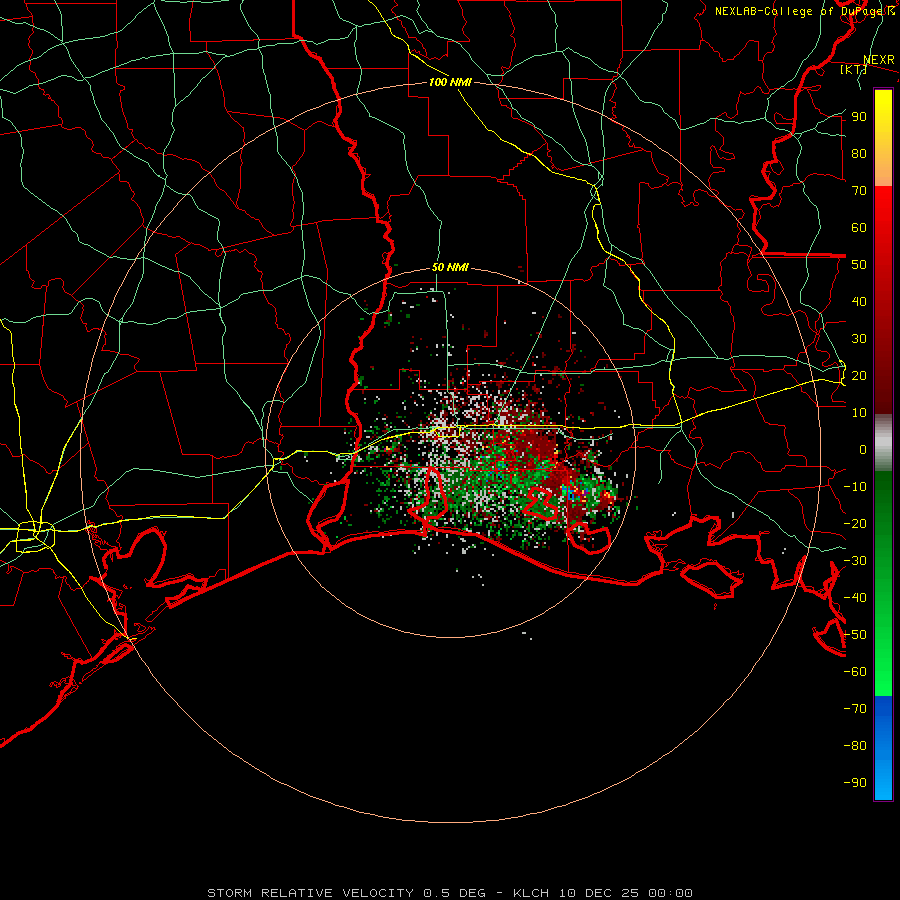The width and height of the screenshot is (900, 900).
Task: Click the positive 70 scale value
Action: [x=859, y=191]
